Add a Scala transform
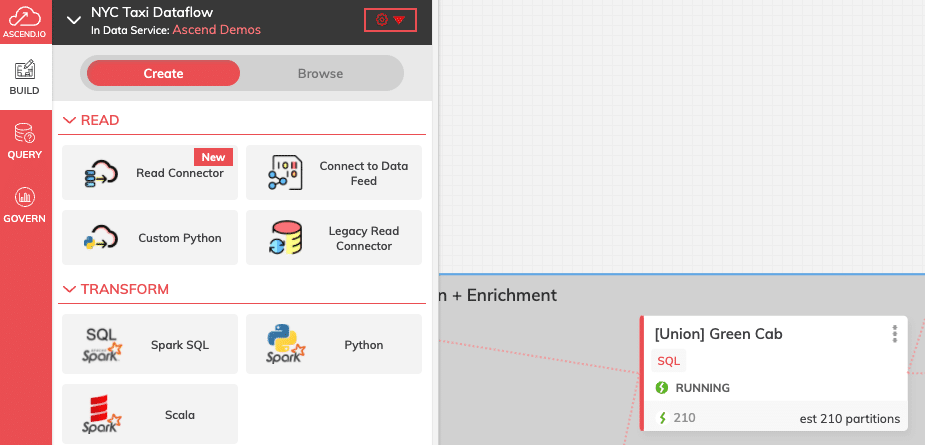925x445 pixels. 150,414
